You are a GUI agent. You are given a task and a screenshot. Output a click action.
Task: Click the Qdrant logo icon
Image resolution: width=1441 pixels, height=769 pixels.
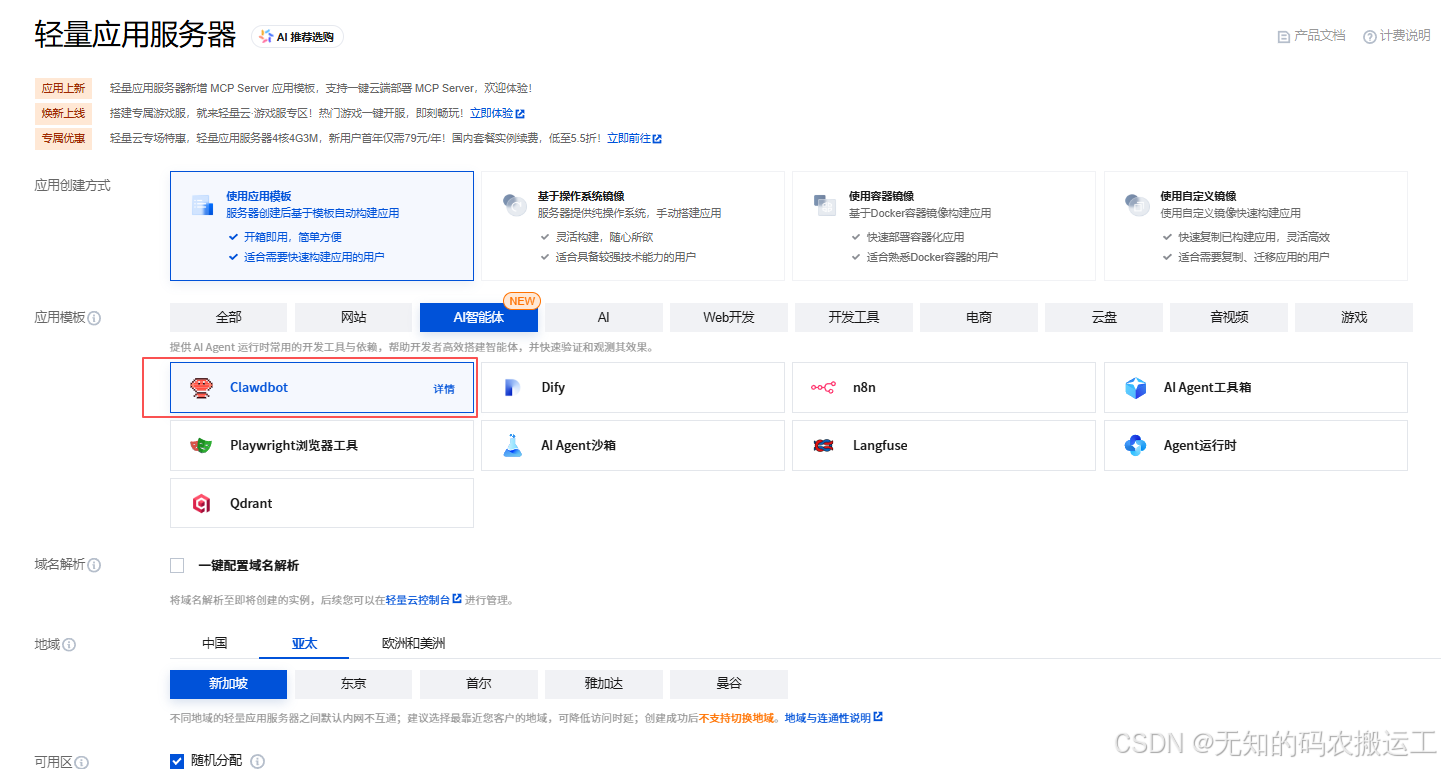(x=202, y=504)
